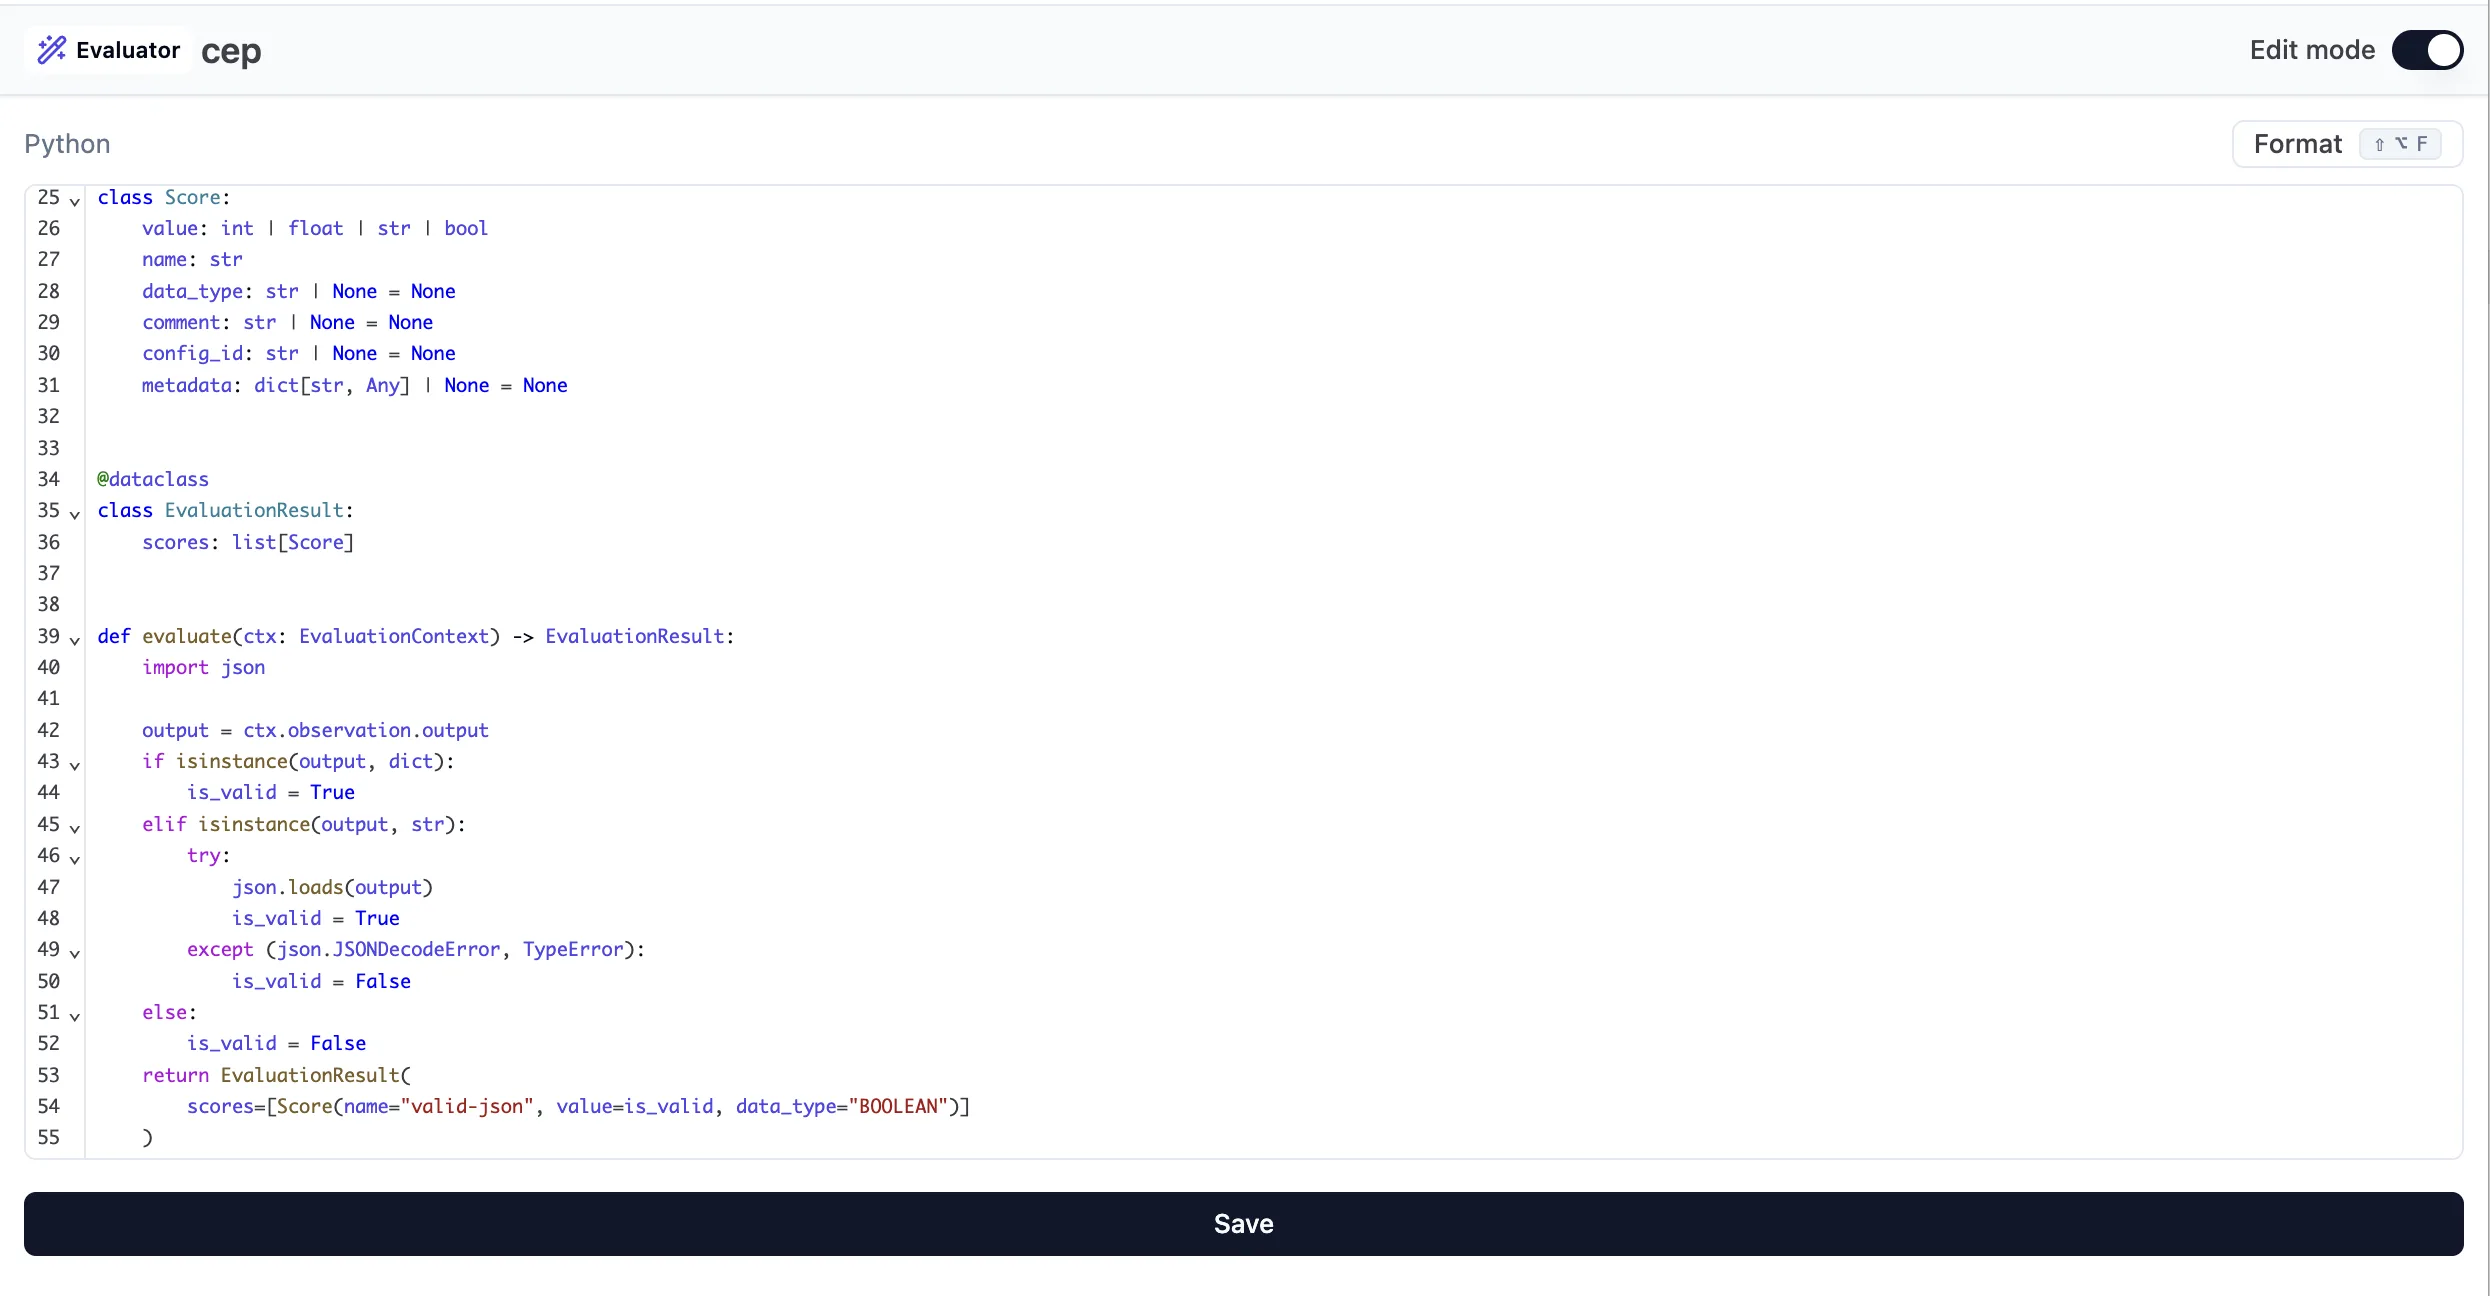This screenshot has height=1296, width=2490.
Task: Fold the except block at line 49
Action: tap(75, 954)
